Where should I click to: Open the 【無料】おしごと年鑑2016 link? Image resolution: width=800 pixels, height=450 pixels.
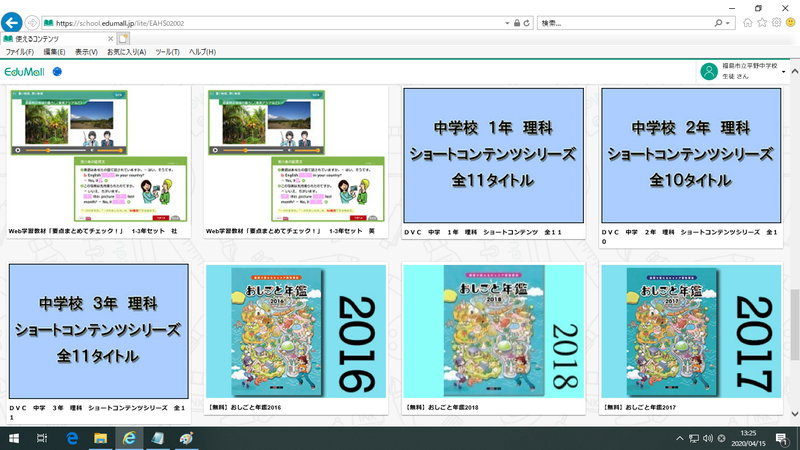[x=245, y=409]
